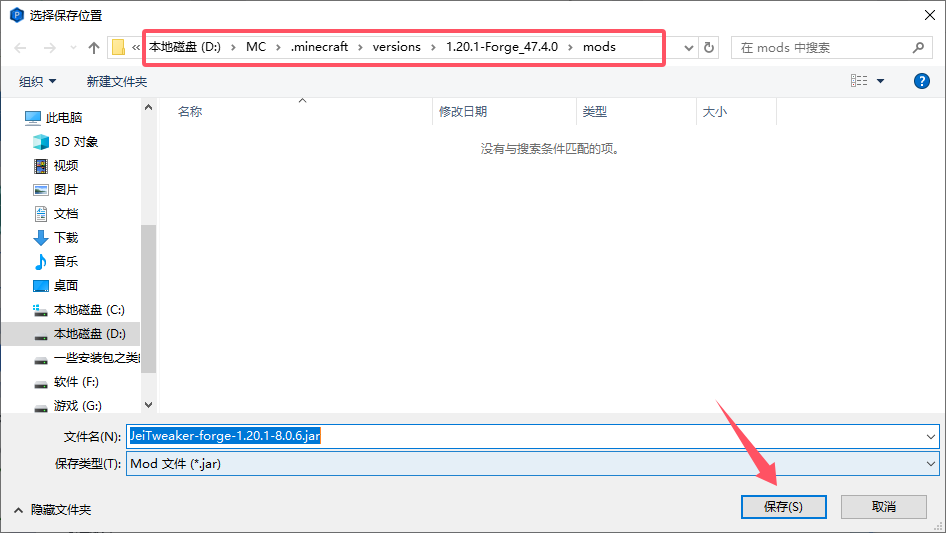Expand the 文件名 combo box arrow
Screen dimensions: 946x533
coord(931,436)
